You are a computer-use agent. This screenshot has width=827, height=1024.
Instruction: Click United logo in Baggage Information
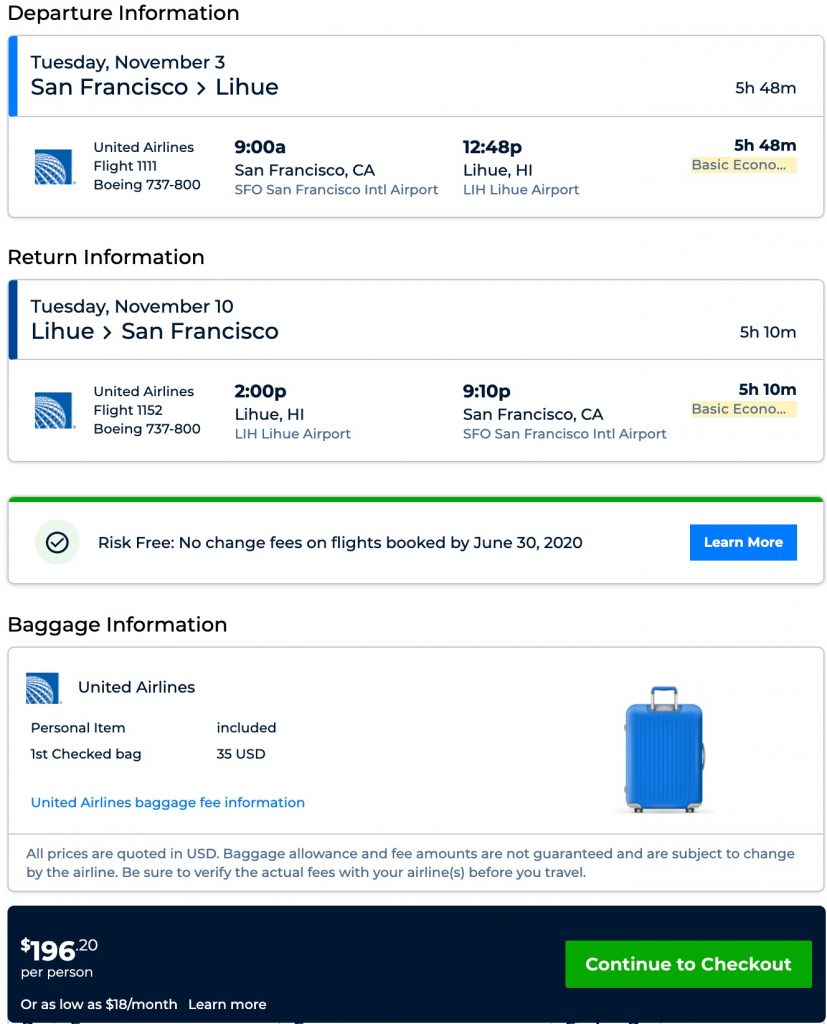point(43,688)
